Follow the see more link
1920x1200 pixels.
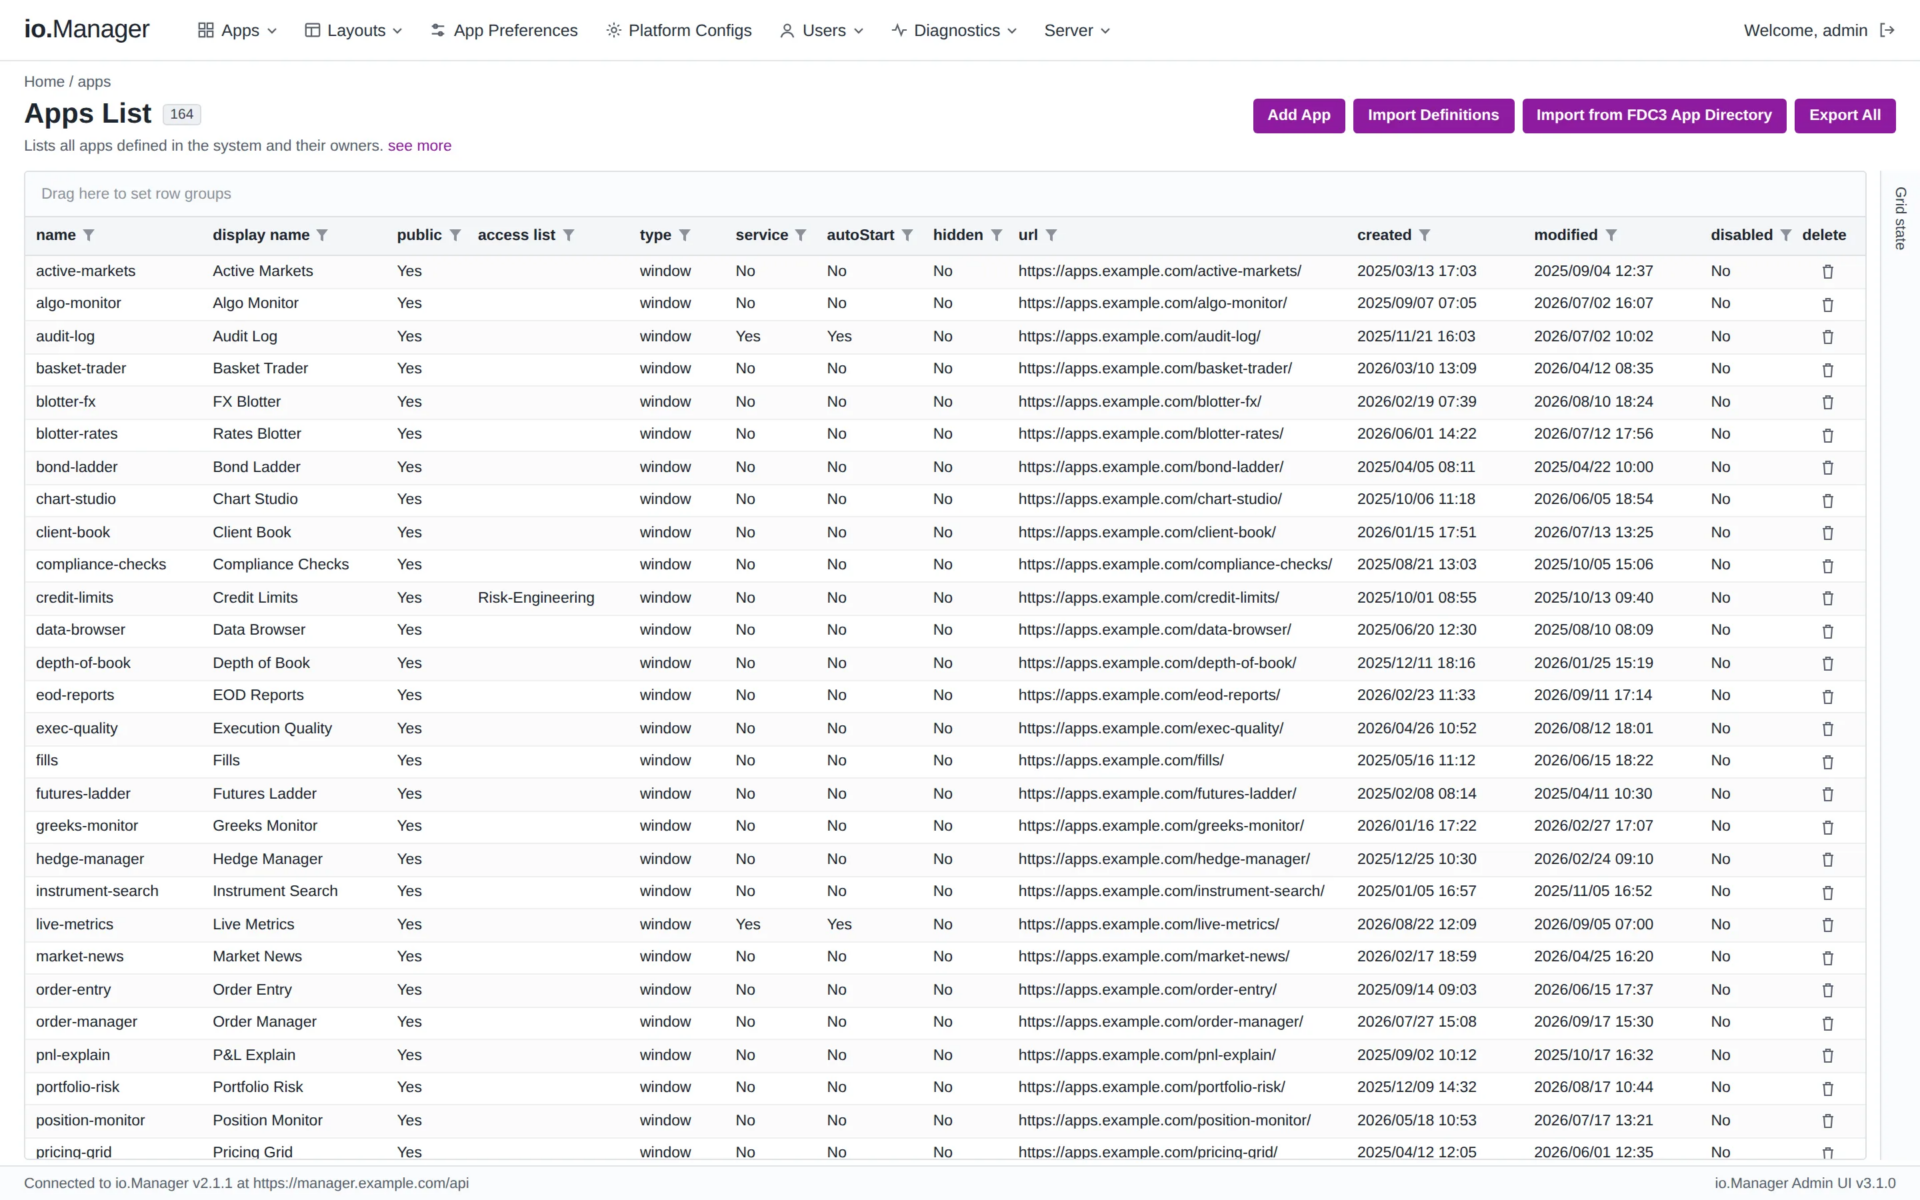(x=419, y=146)
